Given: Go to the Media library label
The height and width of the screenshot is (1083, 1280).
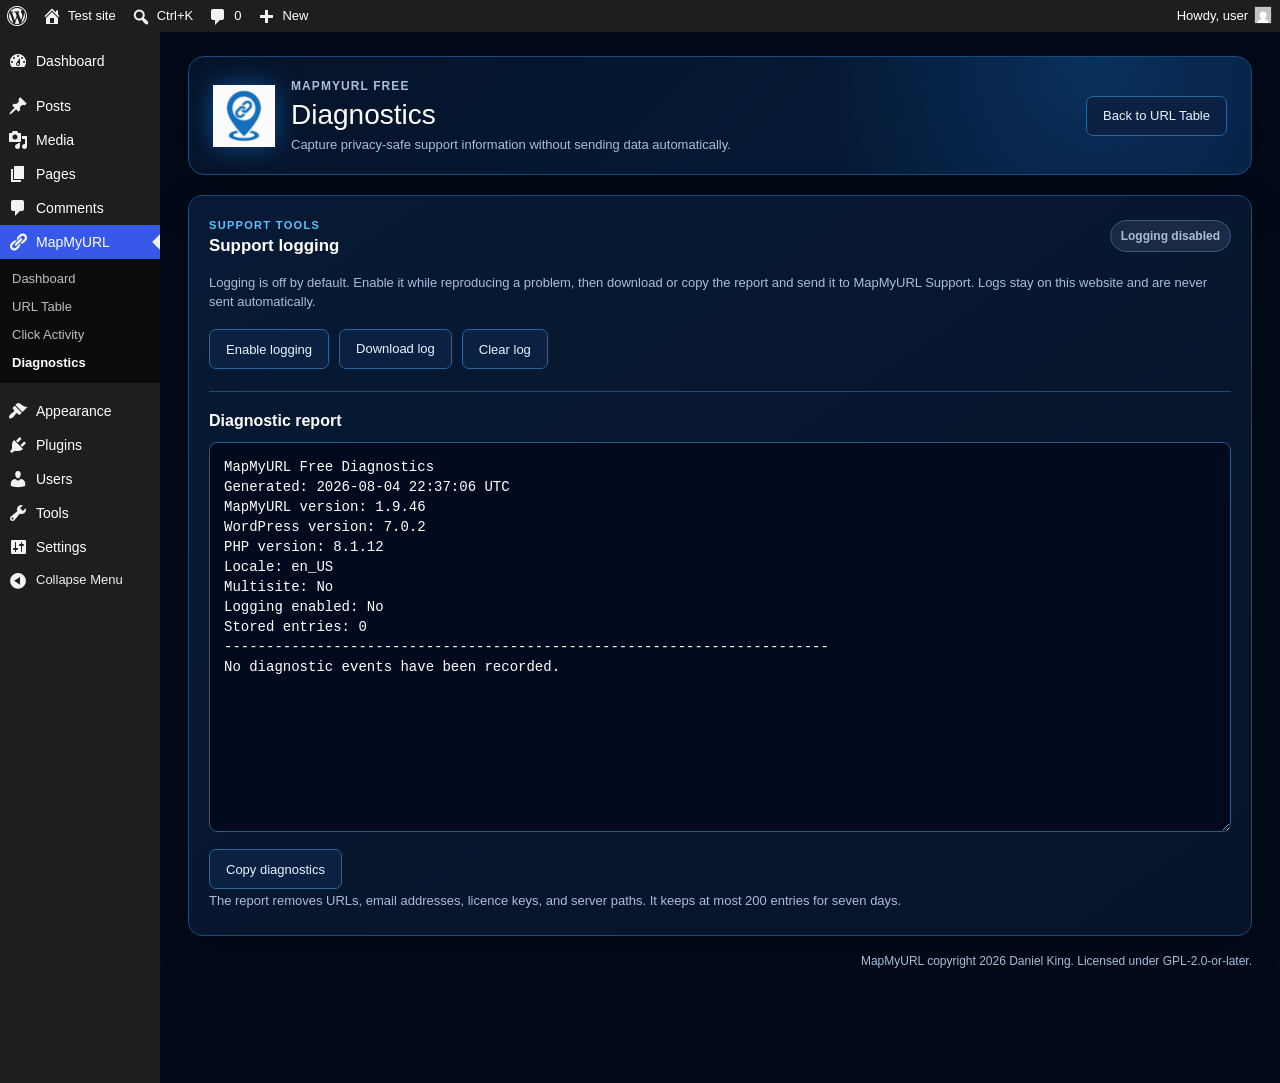Looking at the screenshot, I should coord(55,140).
